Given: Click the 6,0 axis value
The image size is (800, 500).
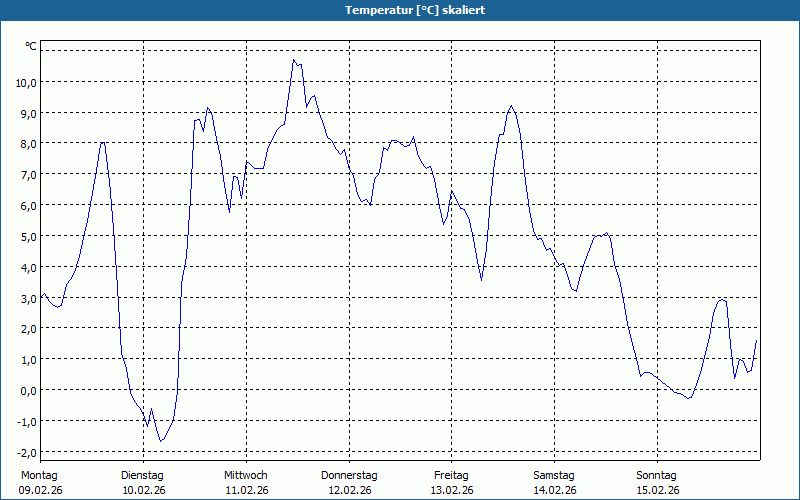Looking at the screenshot, I should point(29,206).
